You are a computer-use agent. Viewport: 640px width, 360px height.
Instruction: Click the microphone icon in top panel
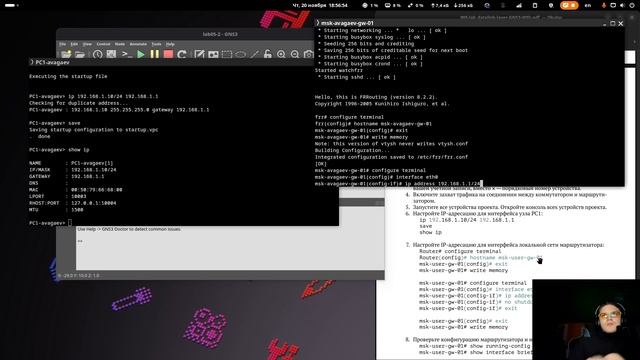pos(604,5)
